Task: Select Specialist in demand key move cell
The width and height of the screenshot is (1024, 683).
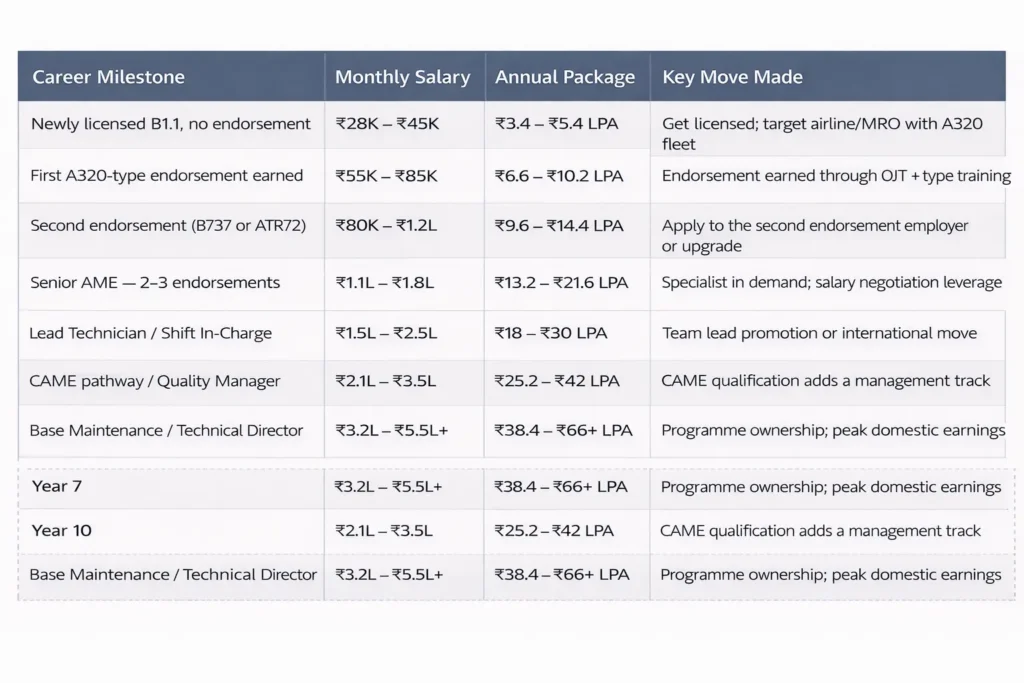Action: [831, 282]
